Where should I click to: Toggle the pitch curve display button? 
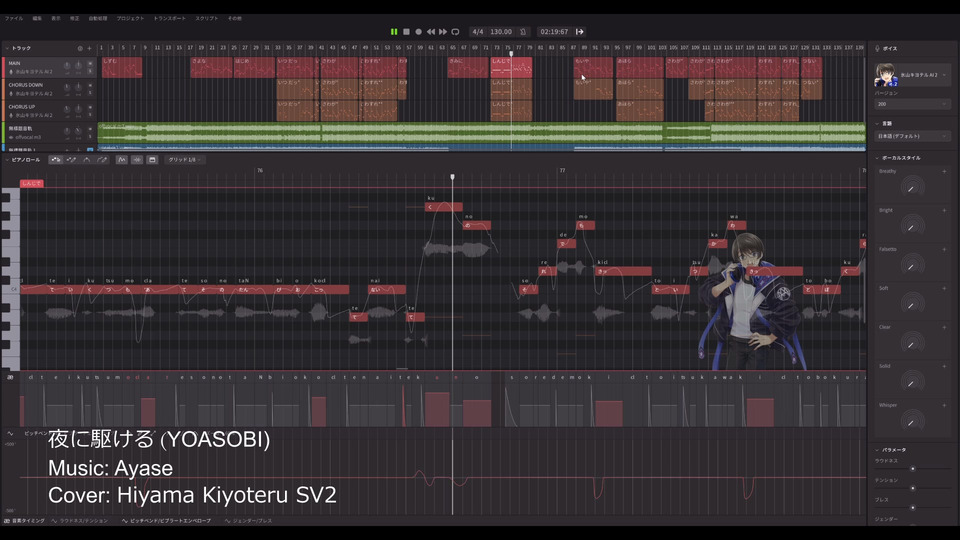(121, 160)
